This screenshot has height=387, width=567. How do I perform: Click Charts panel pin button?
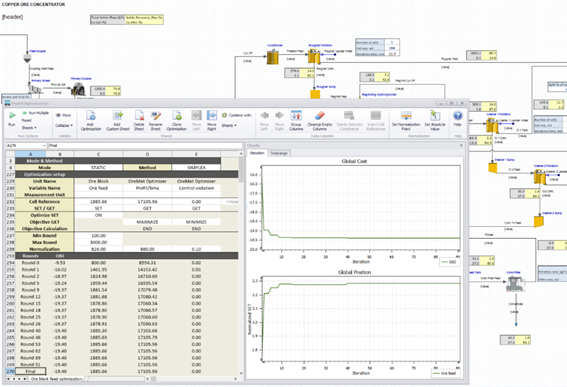click(461, 145)
